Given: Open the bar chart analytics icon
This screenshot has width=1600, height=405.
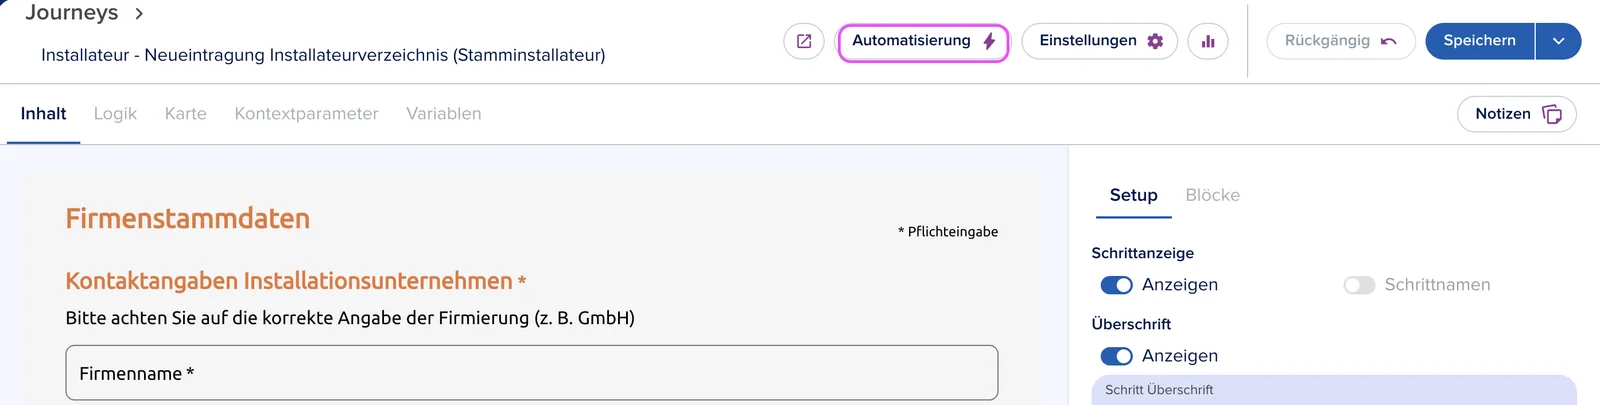Looking at the screenshot, I should tap(1208, 41).
